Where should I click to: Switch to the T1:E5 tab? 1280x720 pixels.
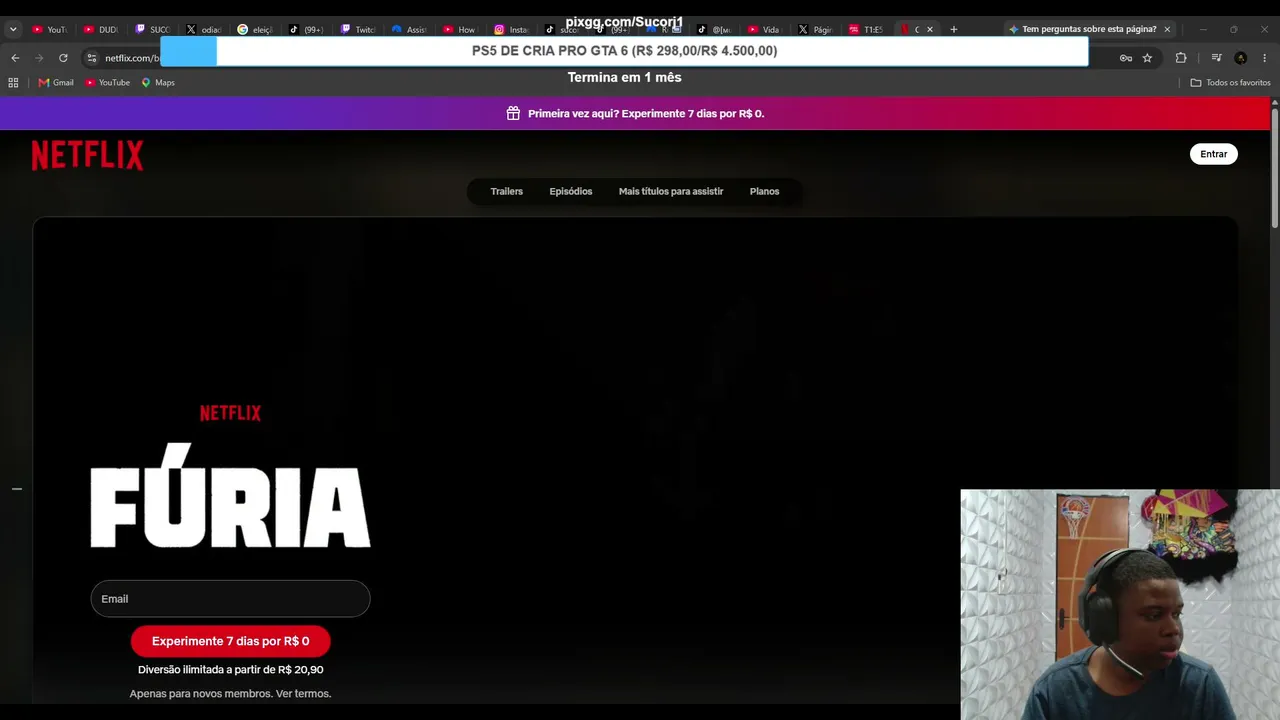point(866,29)
